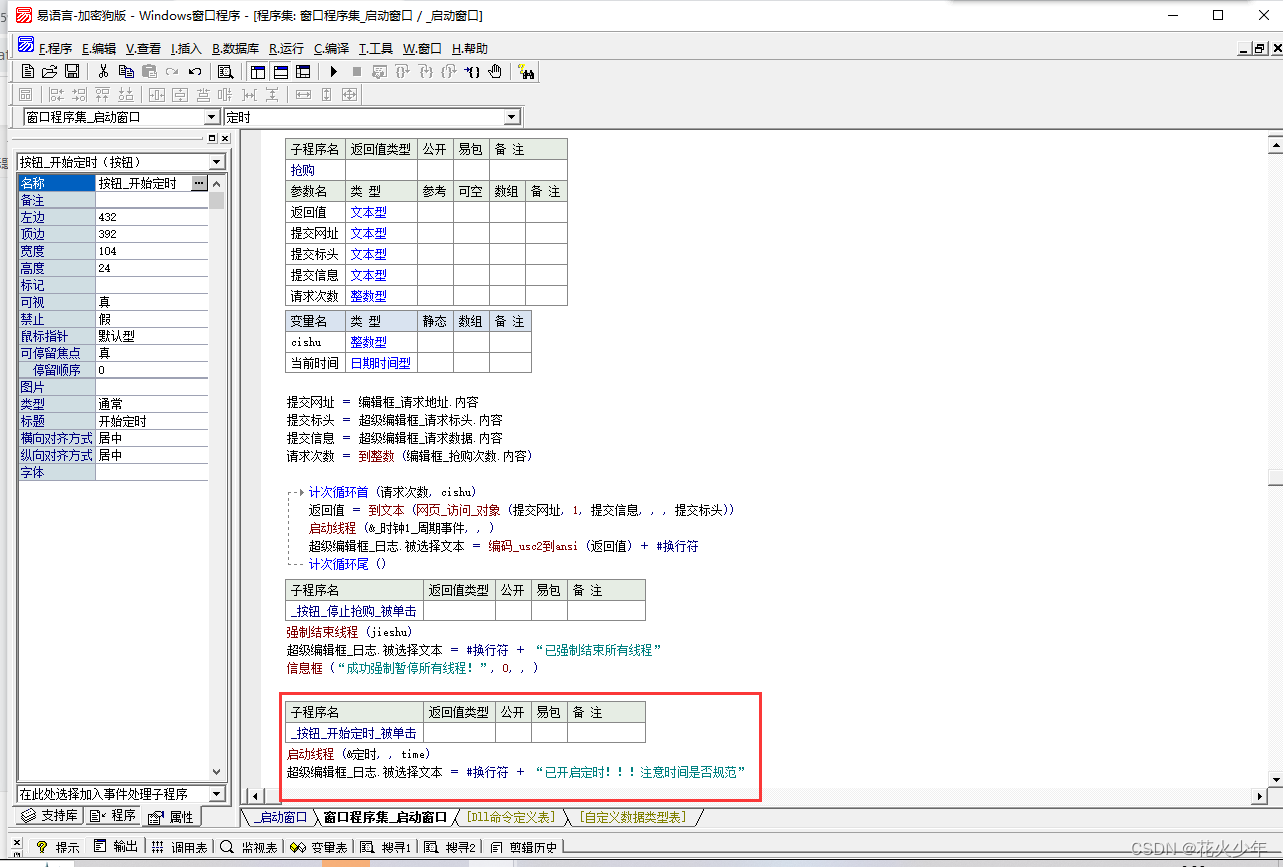The height and width of the screenshot is (867, 1283).
Task: Toggle the combined panel view button
Action: (x=303, y=71)
